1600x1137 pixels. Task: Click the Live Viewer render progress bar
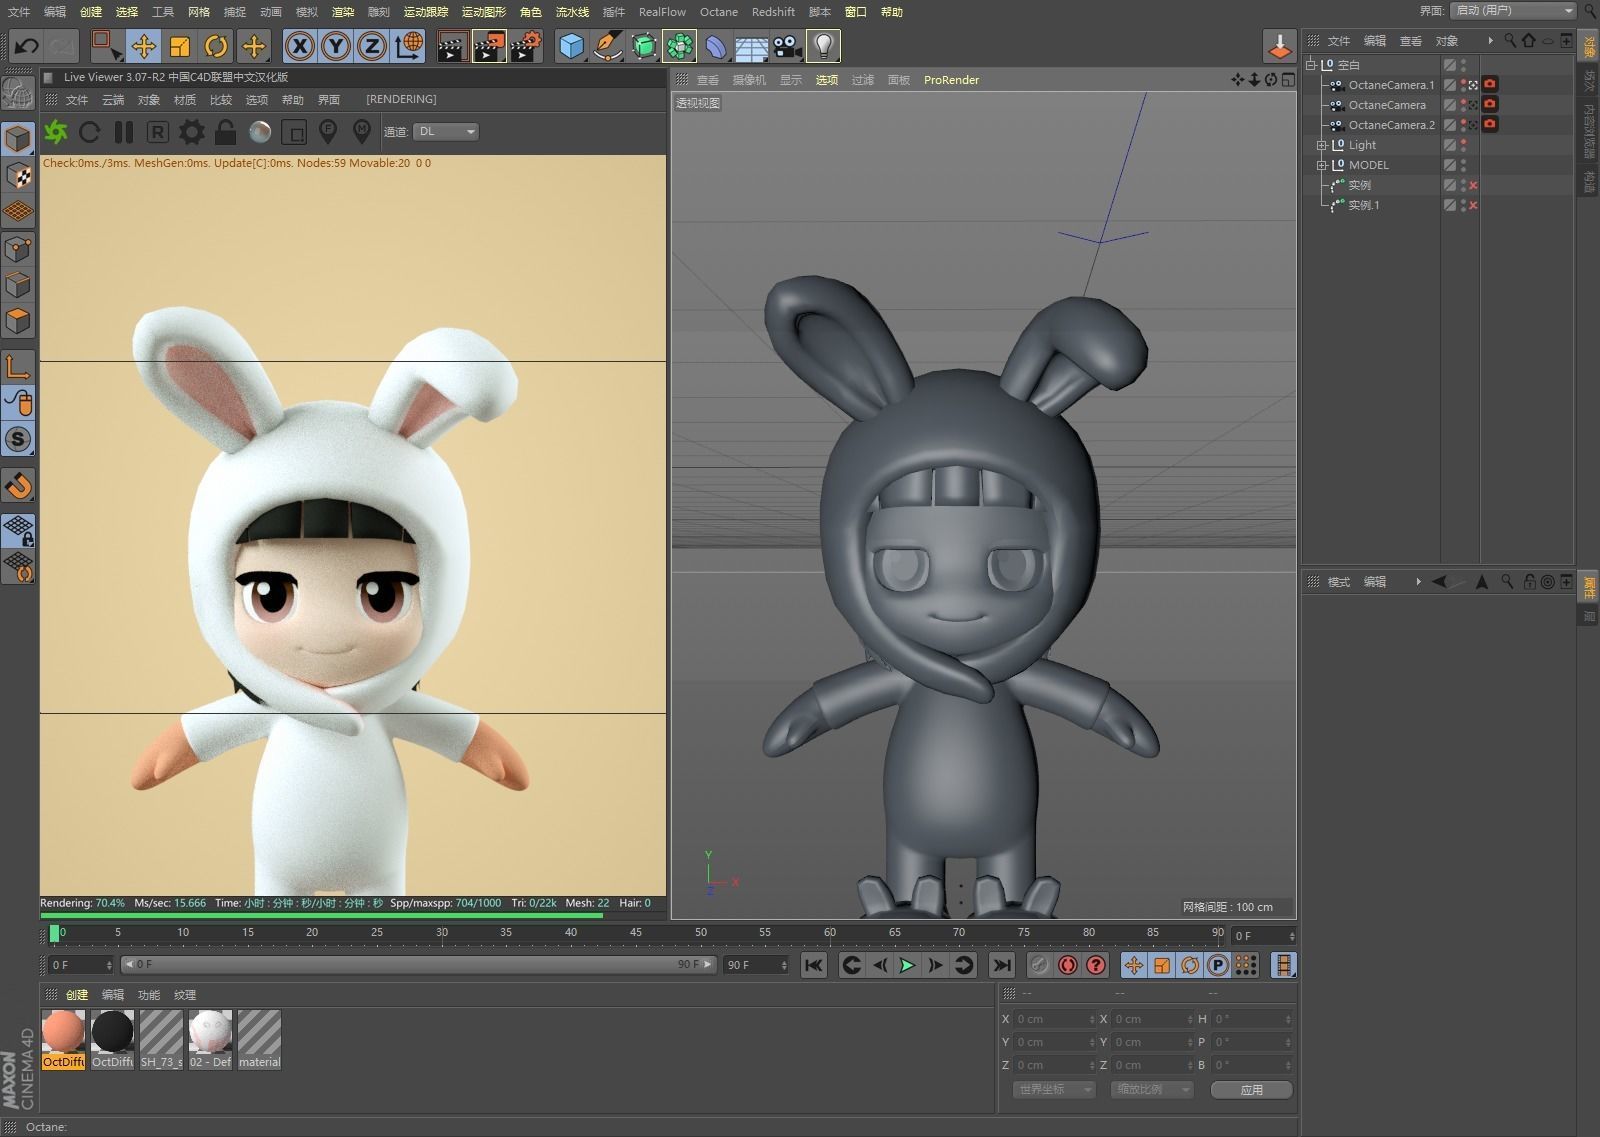(353, 915)
